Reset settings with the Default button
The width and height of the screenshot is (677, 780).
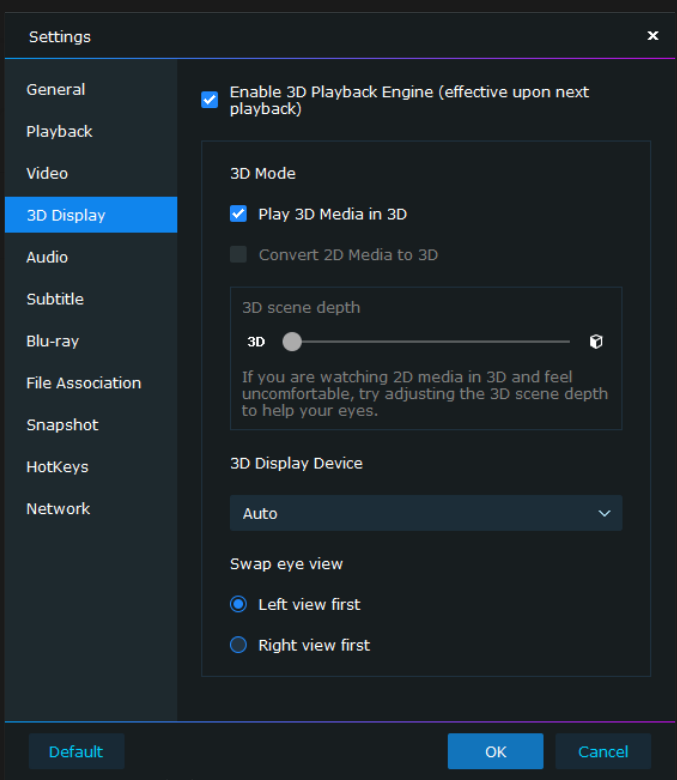(x=76, y=752)
